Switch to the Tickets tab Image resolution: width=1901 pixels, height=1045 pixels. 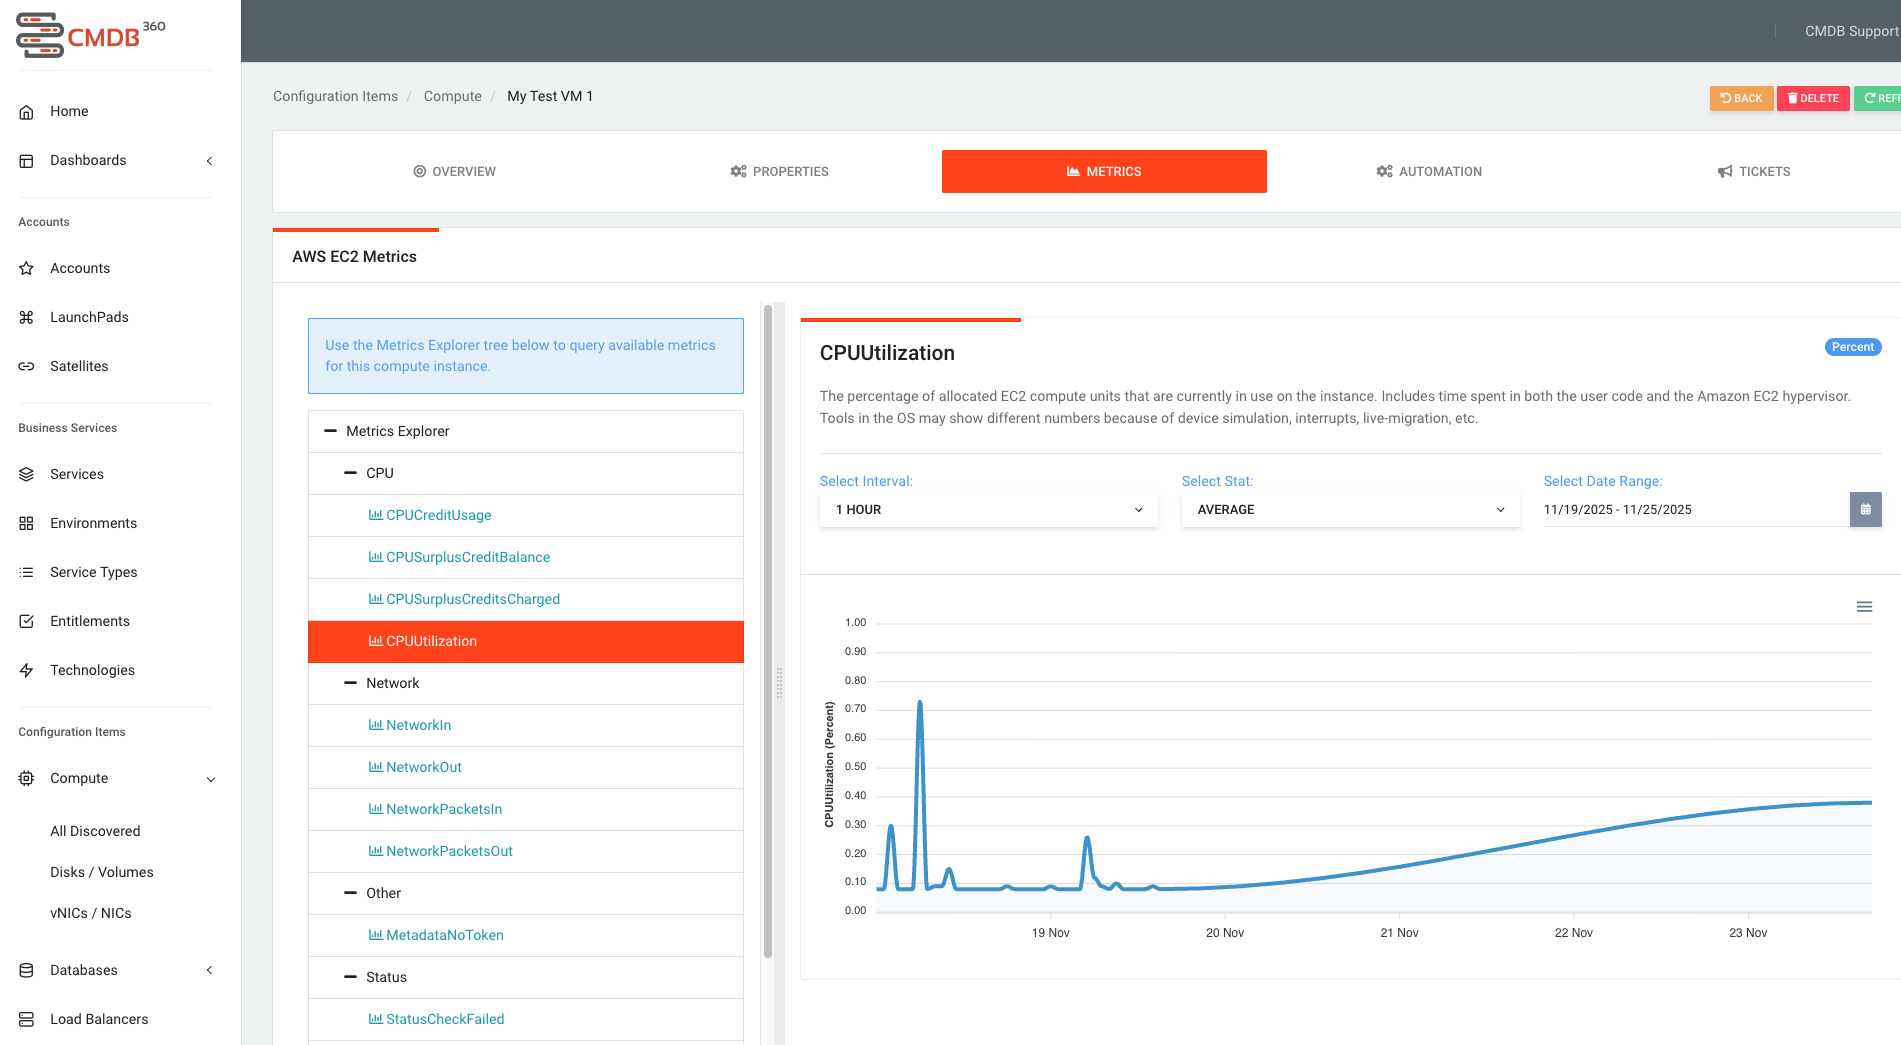(x=1754, y=172)
